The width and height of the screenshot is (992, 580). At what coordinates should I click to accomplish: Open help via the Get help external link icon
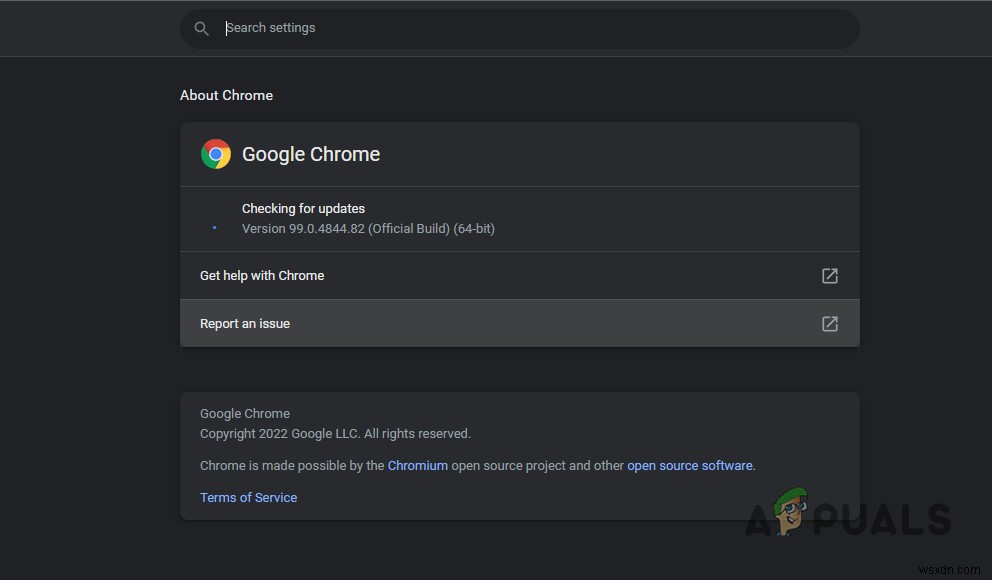pyautogui.click(x=829, y=275)
